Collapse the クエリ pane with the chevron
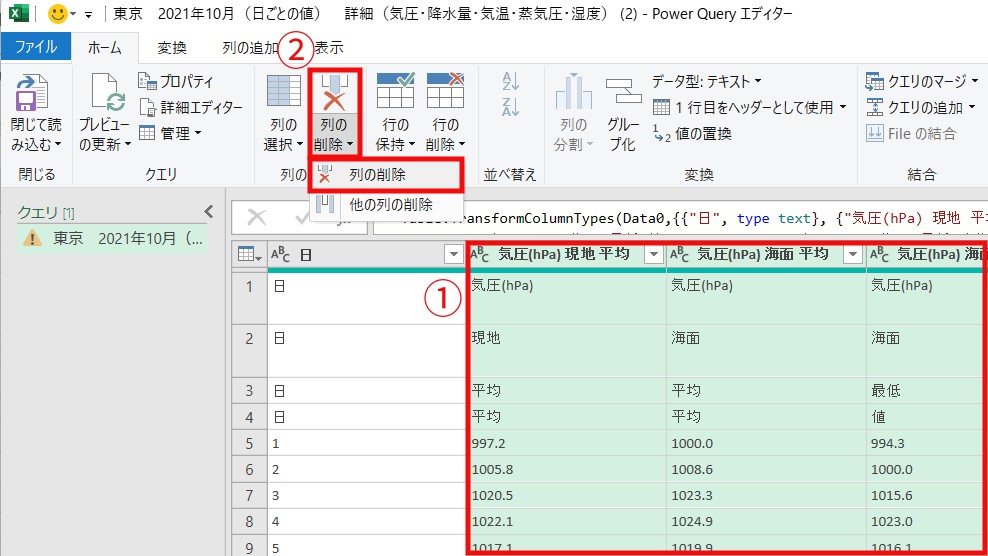Image resolution: width=988 pixels, height=556 pixels. (x=209, y=212)
